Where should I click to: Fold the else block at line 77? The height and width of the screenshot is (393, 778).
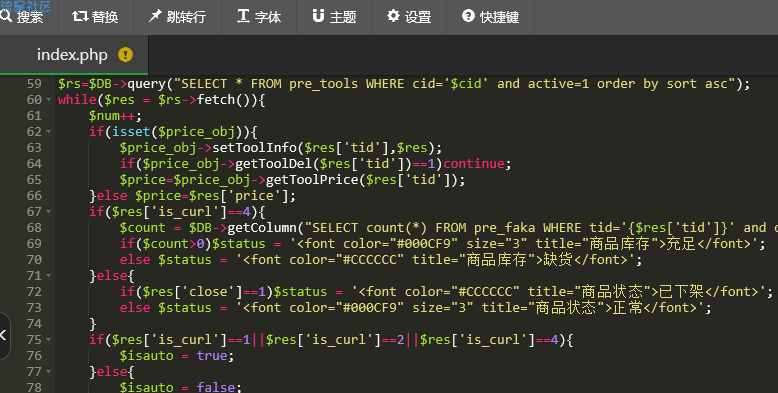coord(49,372)
